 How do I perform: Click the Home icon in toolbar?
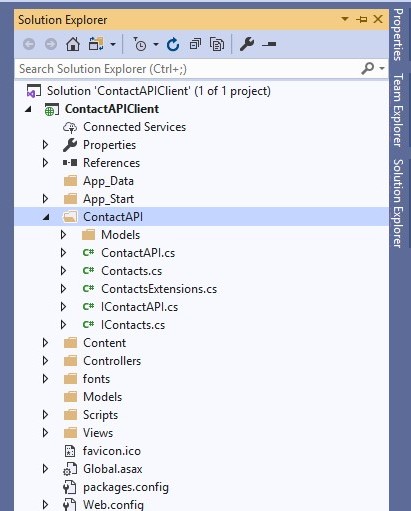pos(73,44)
